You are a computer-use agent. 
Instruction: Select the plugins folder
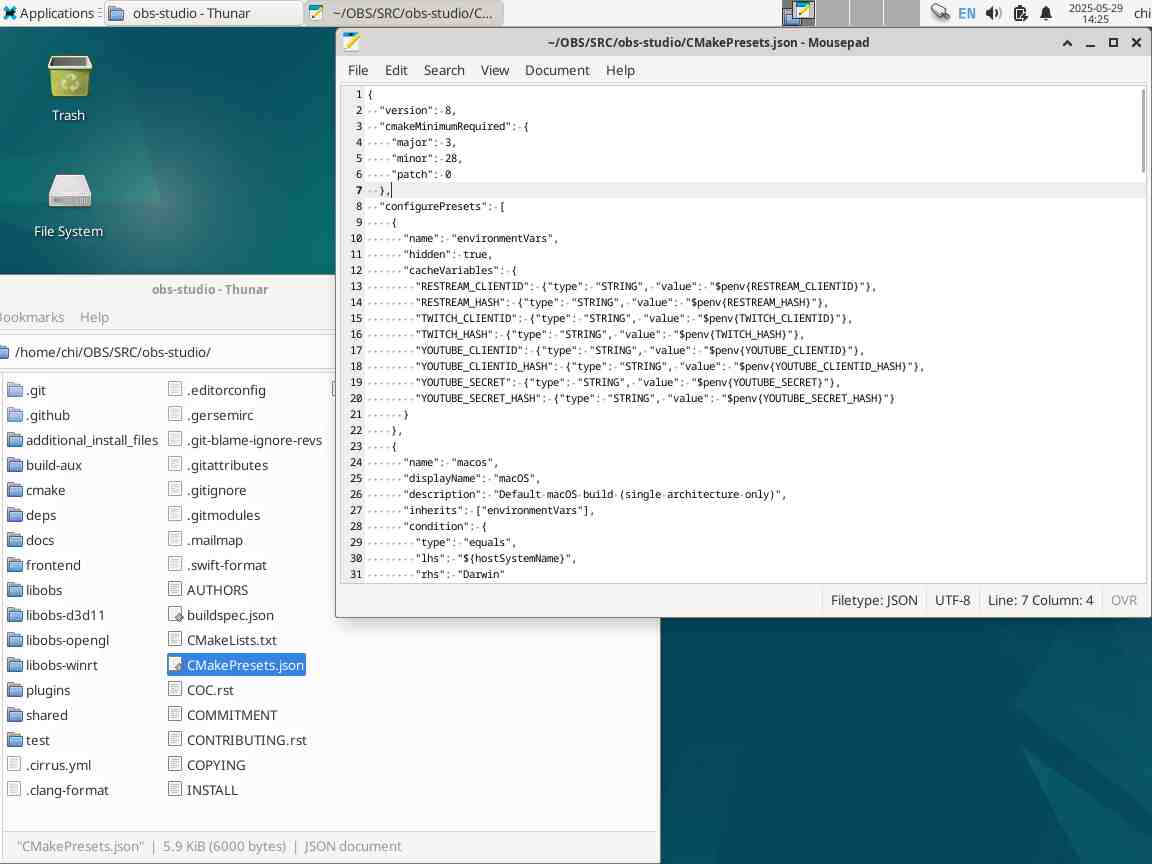pos(39,690)
